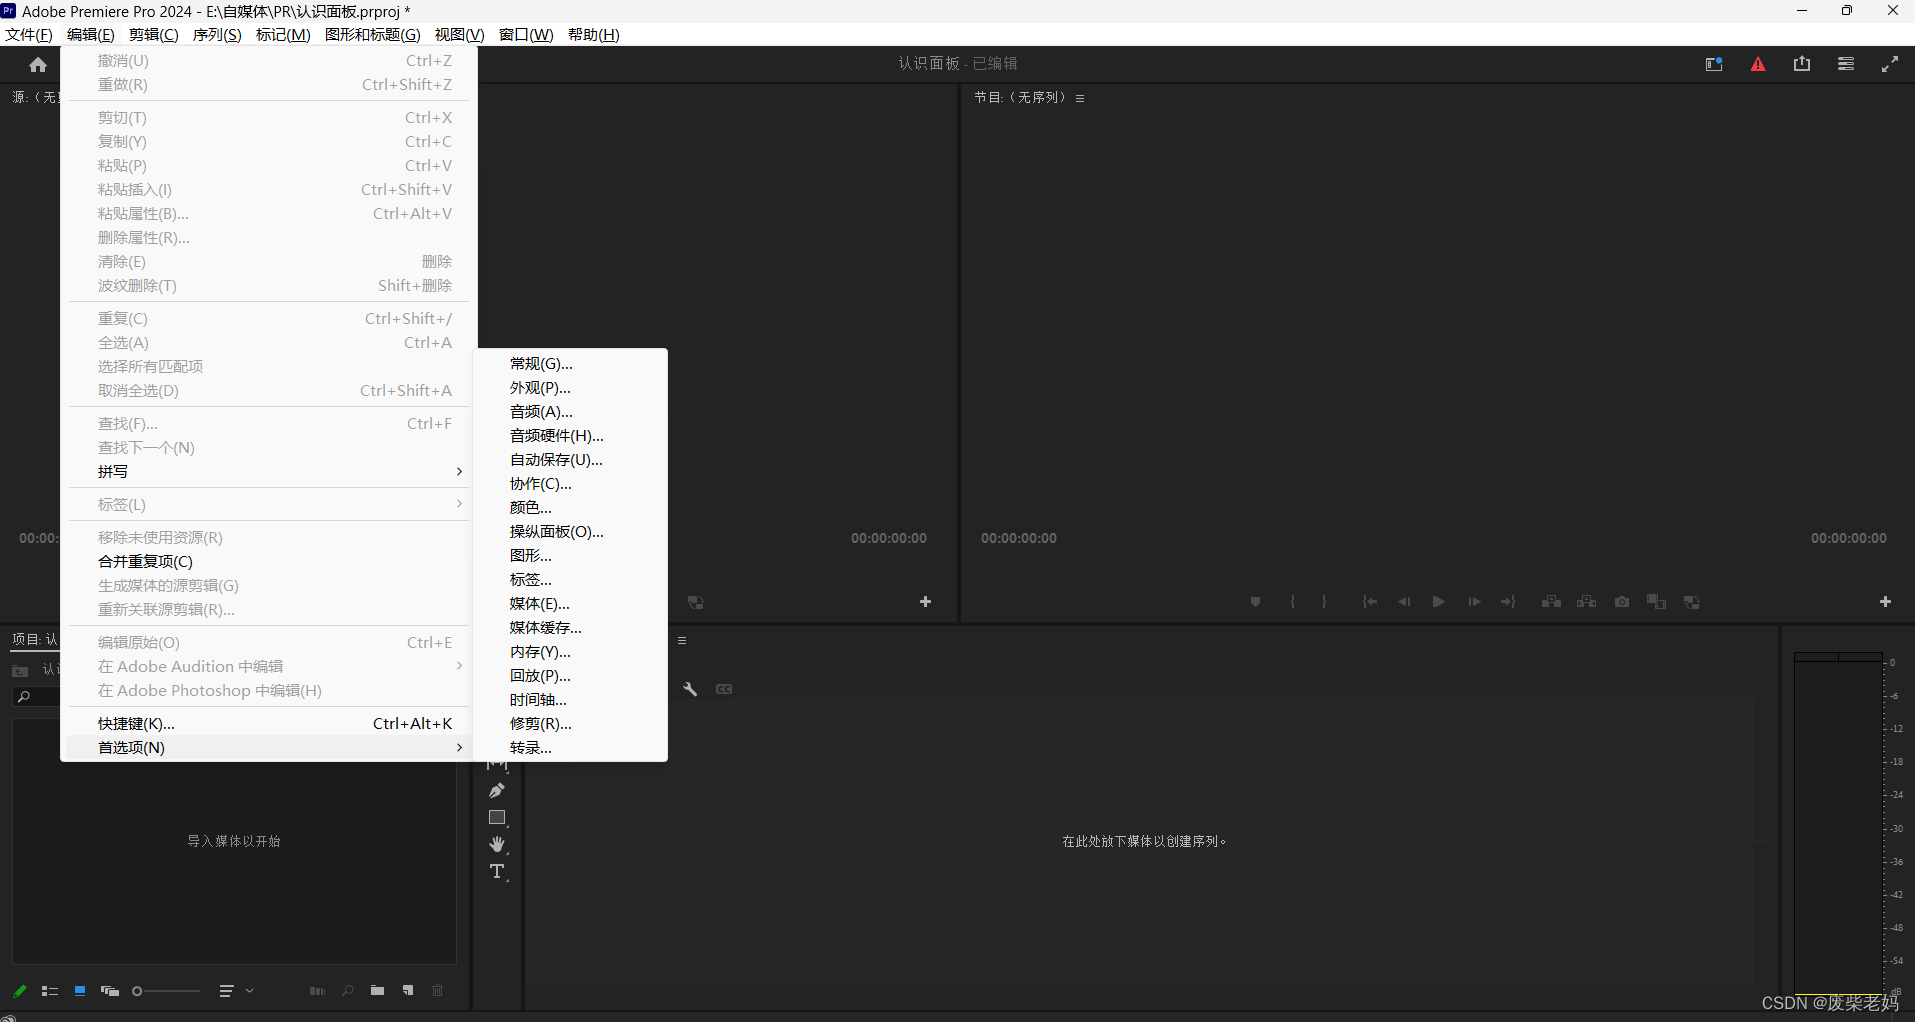1915x1022 pixels.
Task: Mark Out point in Program monitor
Action: coord(1325,602)
